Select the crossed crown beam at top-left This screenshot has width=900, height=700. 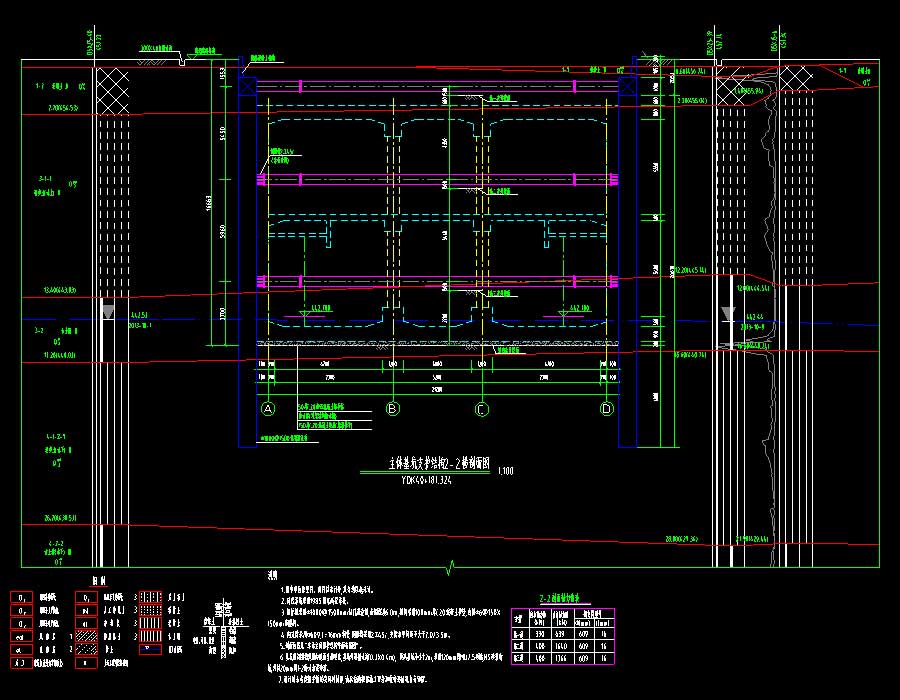[x=247, y=86]
